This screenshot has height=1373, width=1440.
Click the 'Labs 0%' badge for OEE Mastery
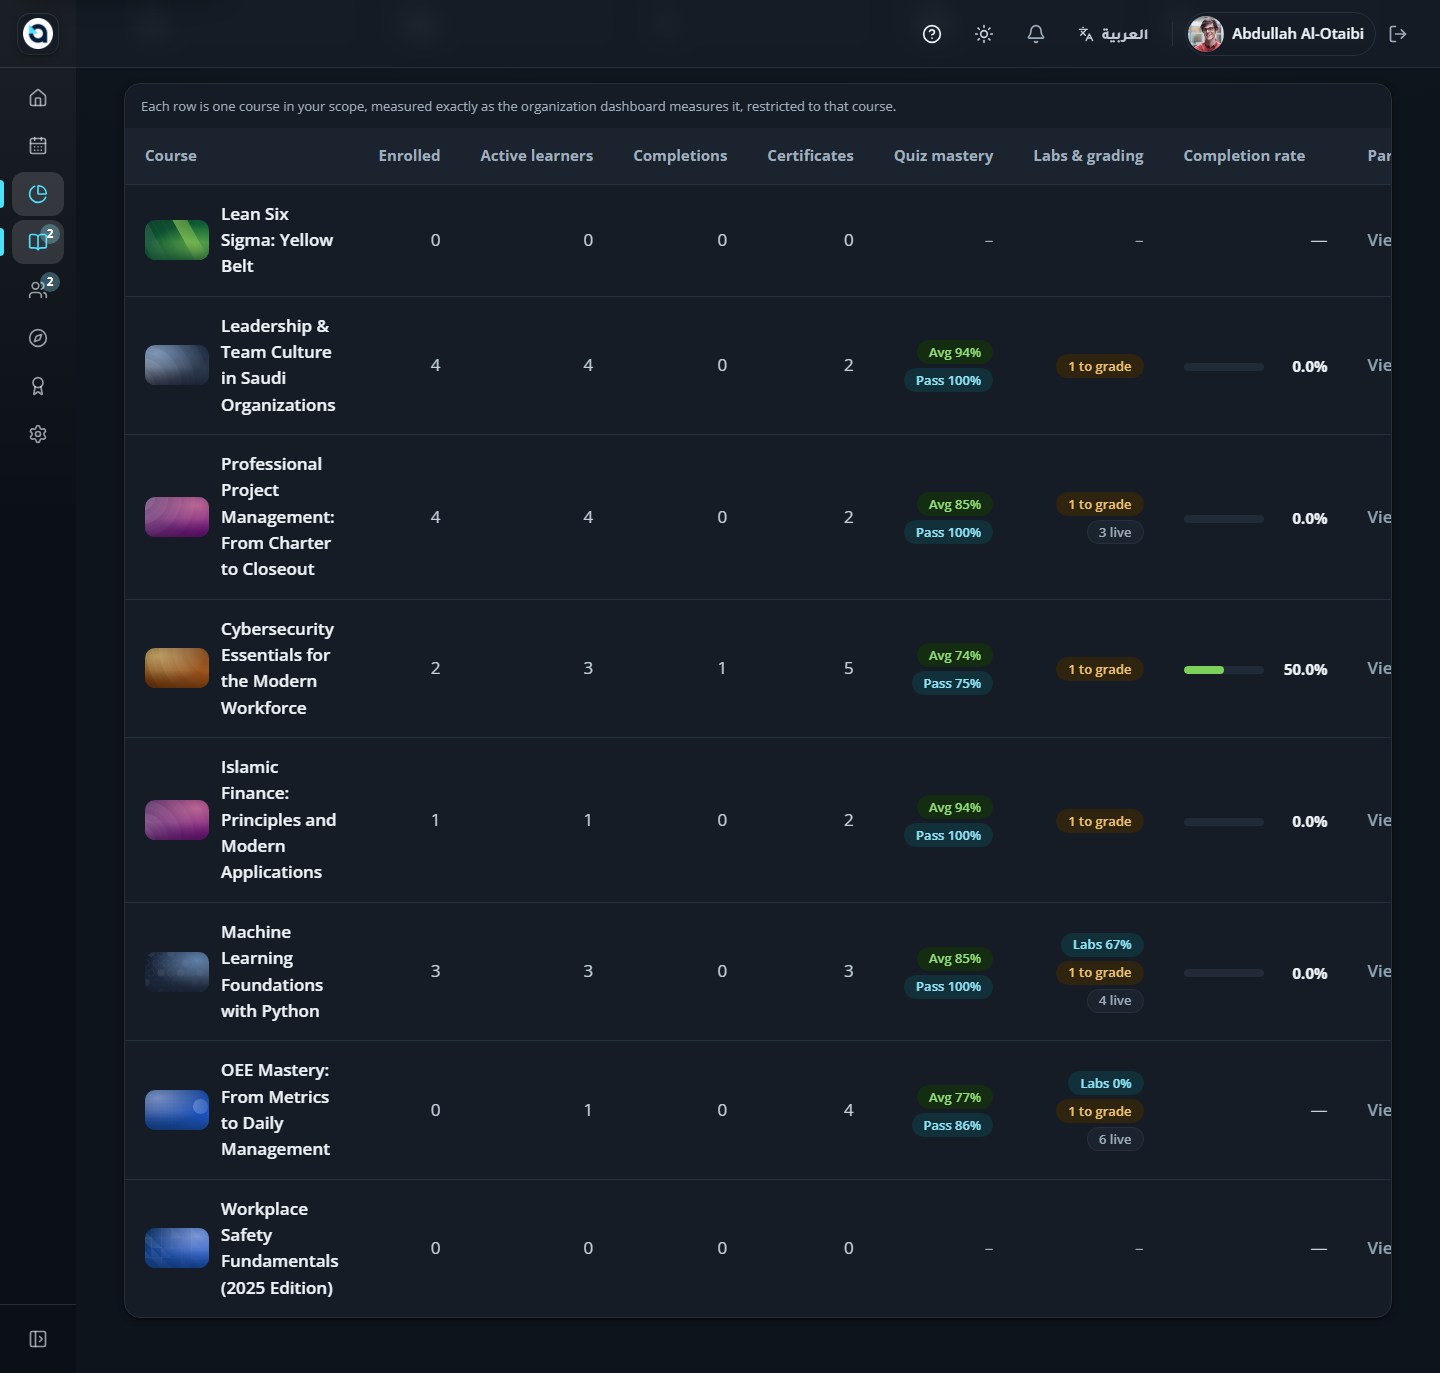coord(1106,1084)
